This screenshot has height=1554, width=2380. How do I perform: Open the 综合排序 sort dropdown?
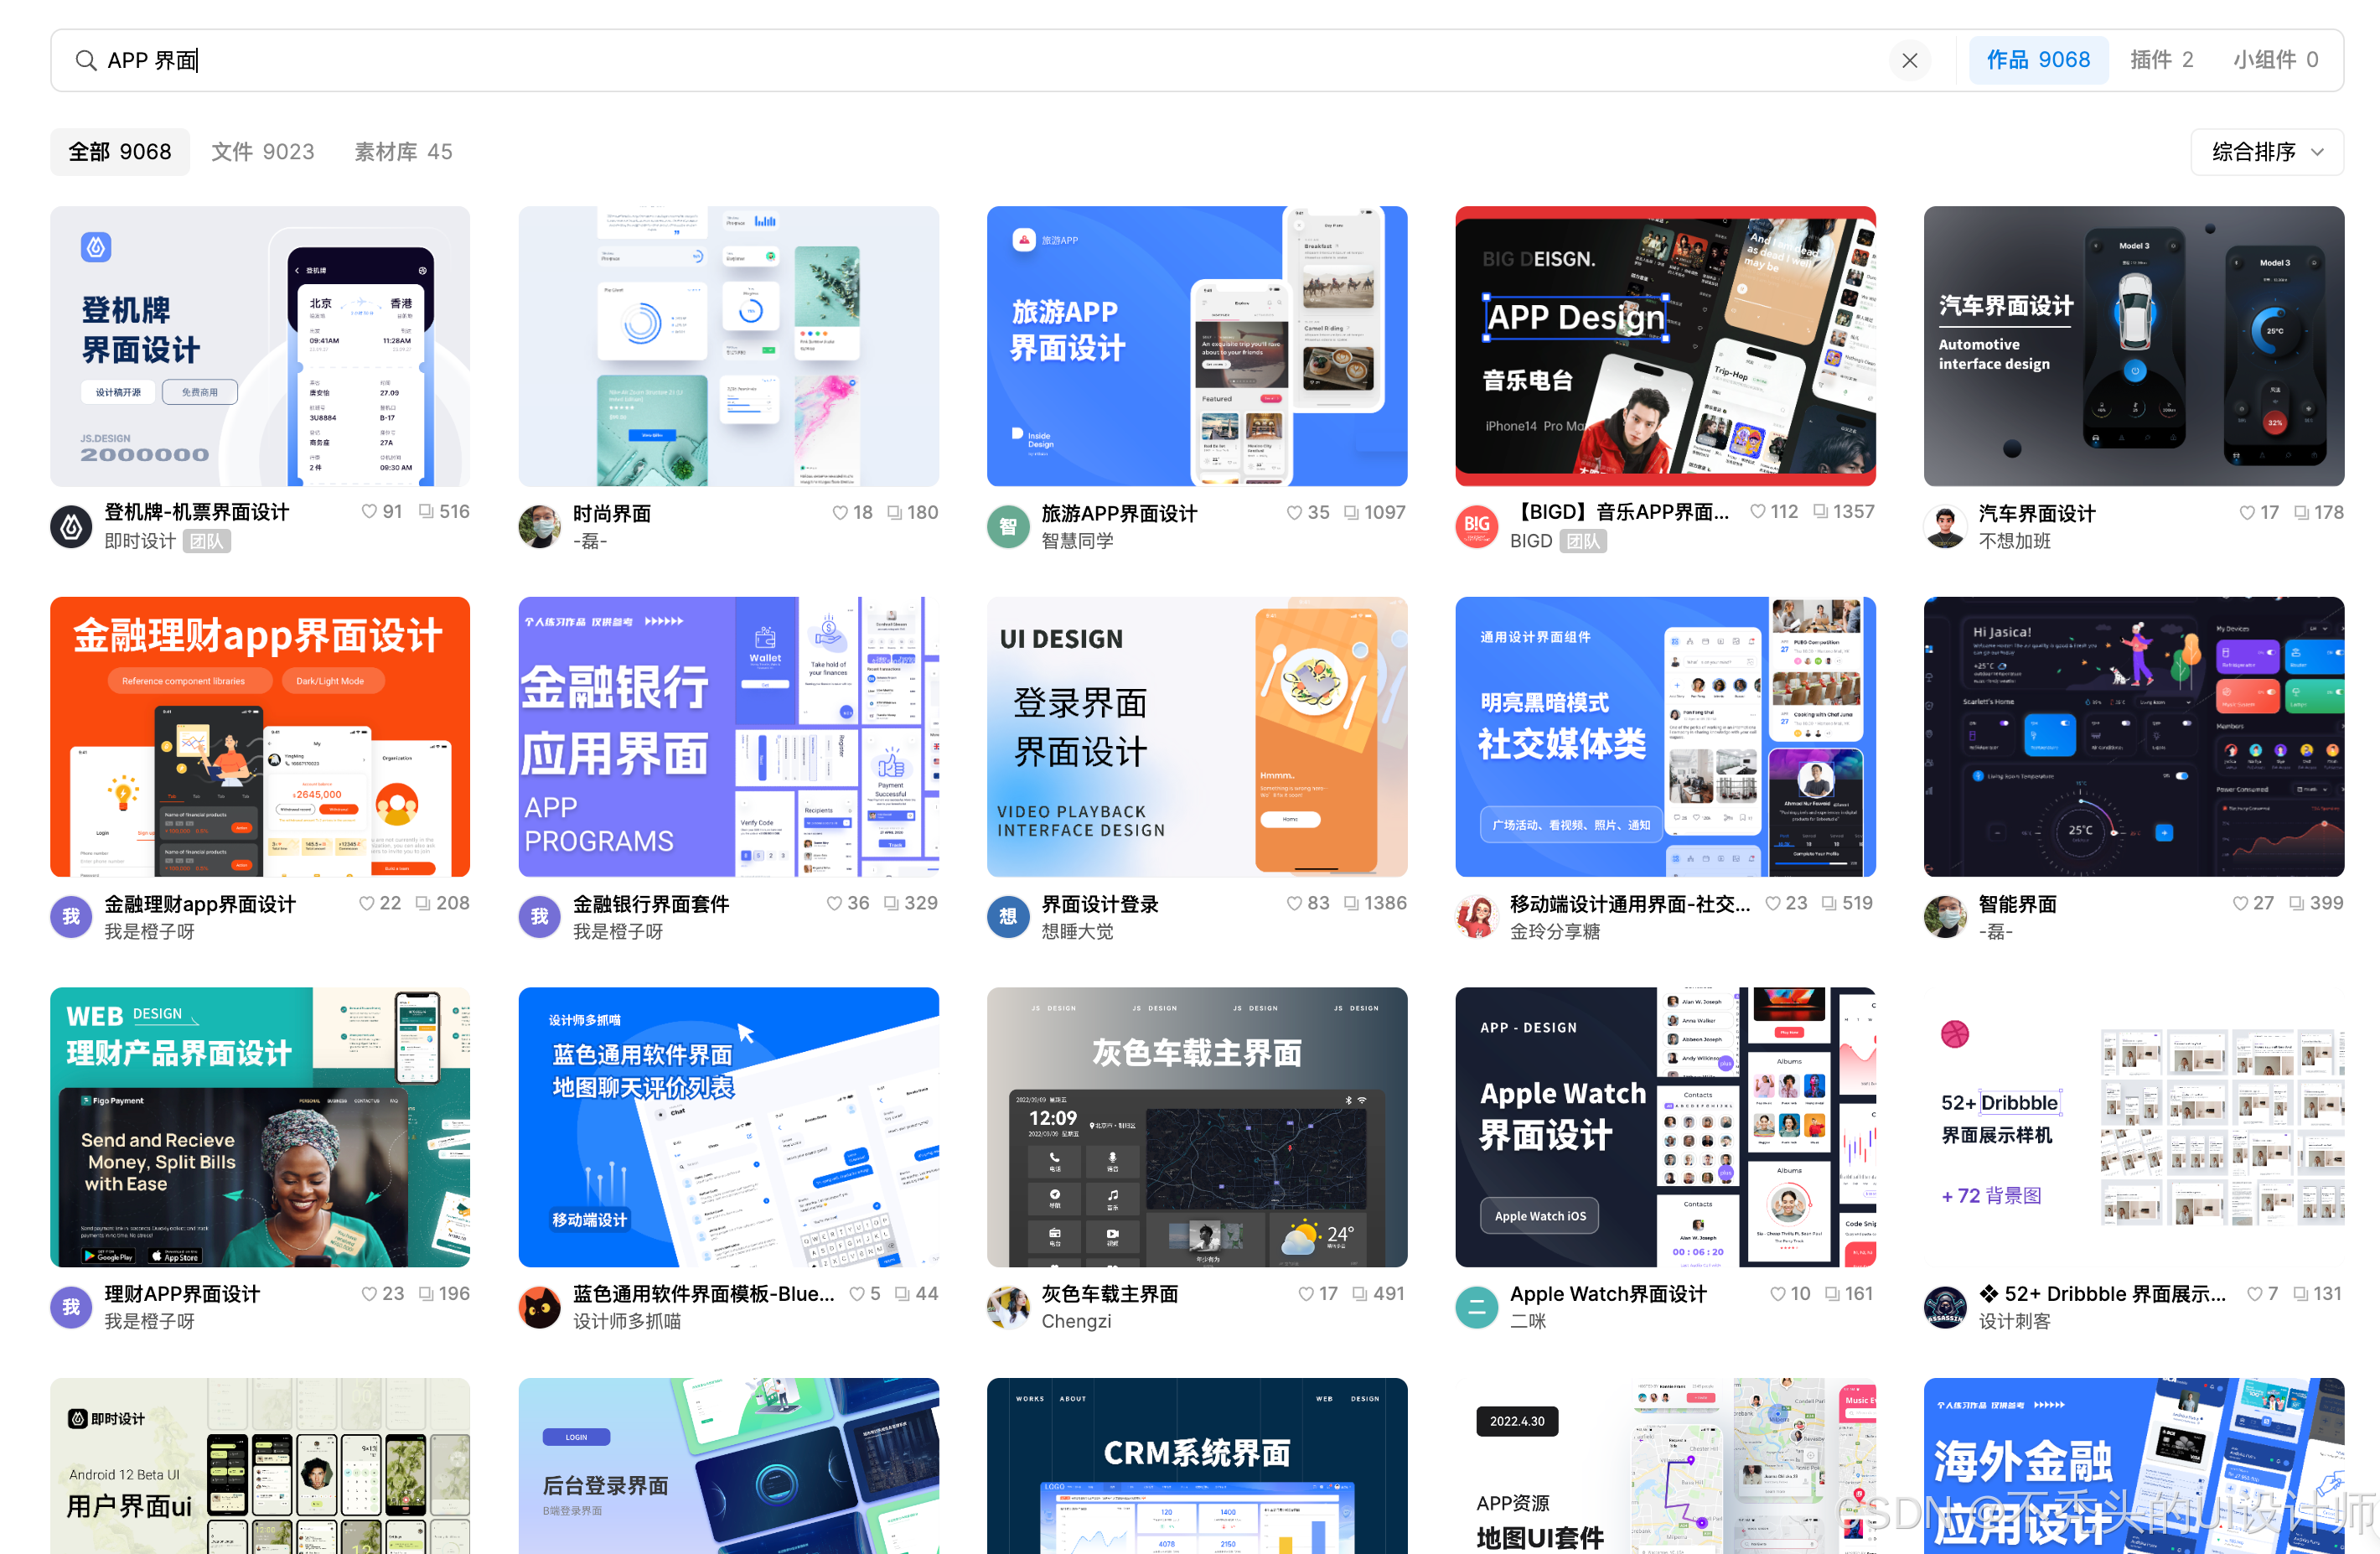(x=2266, y=152)
